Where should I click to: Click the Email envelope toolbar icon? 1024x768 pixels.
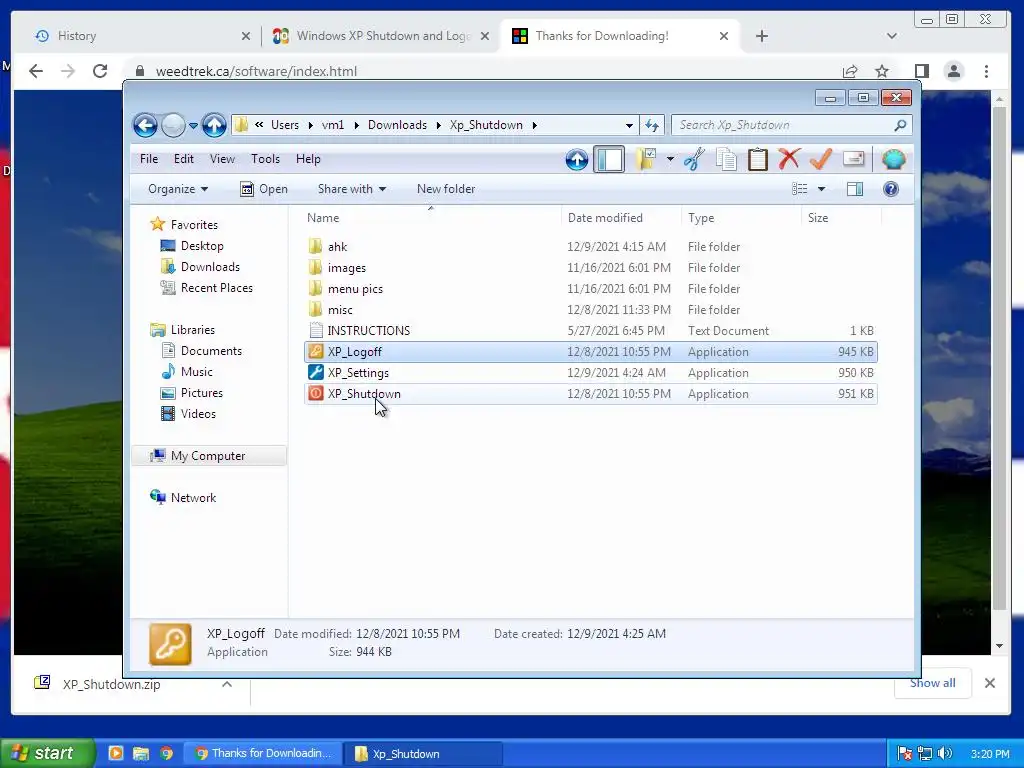(854, 159)
